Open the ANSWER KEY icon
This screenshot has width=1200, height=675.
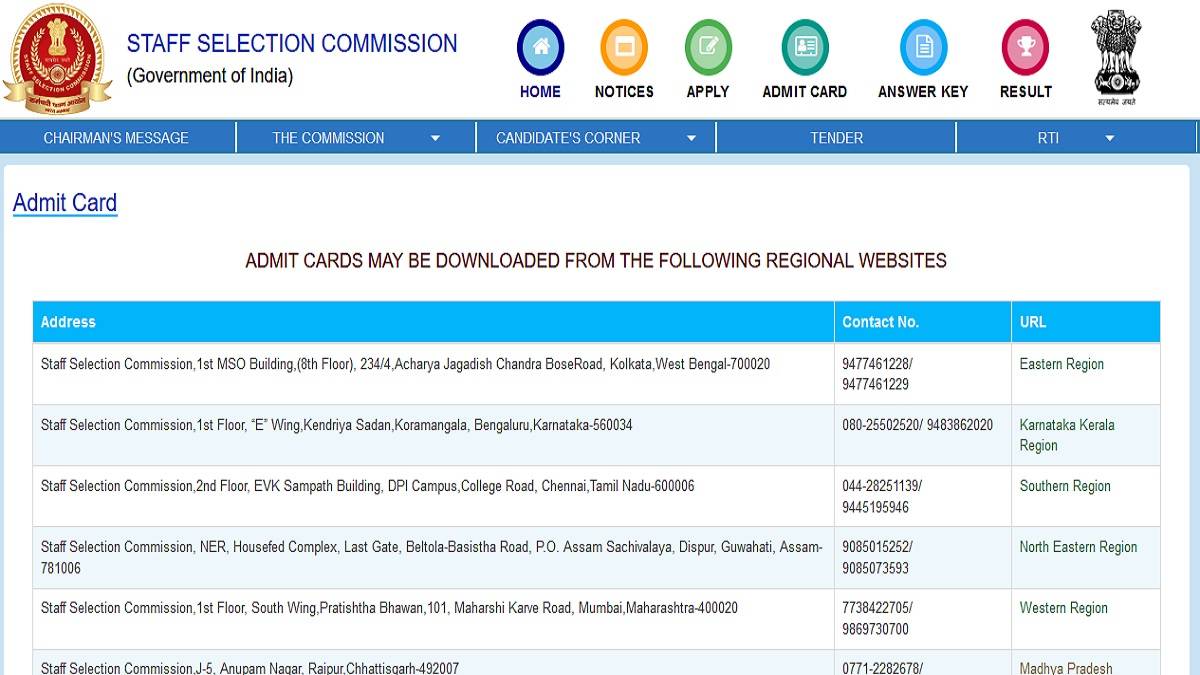coord(923,45)
